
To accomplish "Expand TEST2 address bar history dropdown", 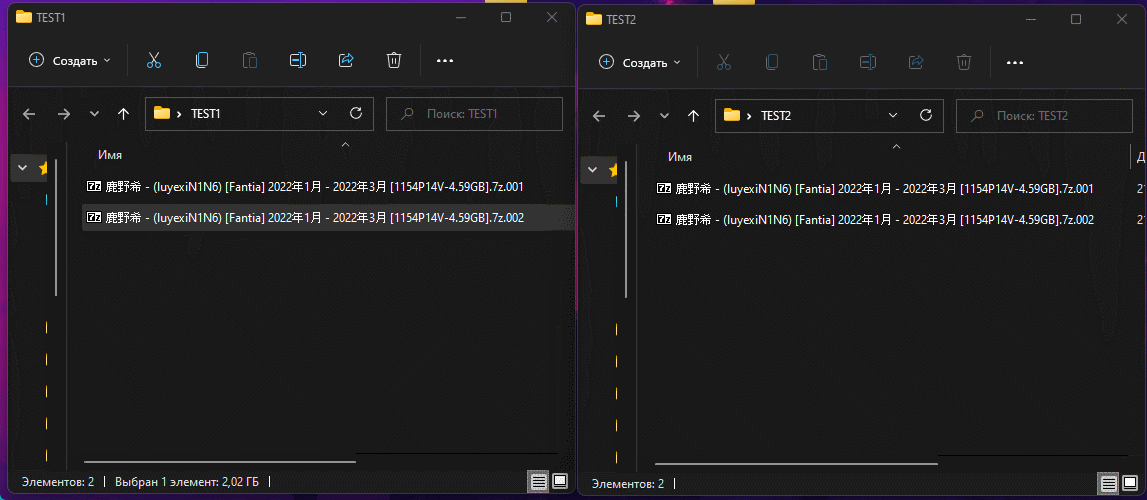I will pos(892,115).
